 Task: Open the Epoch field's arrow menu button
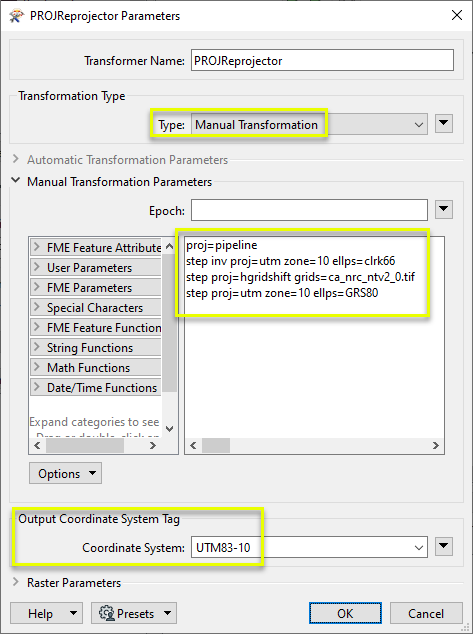coord(443,209)
